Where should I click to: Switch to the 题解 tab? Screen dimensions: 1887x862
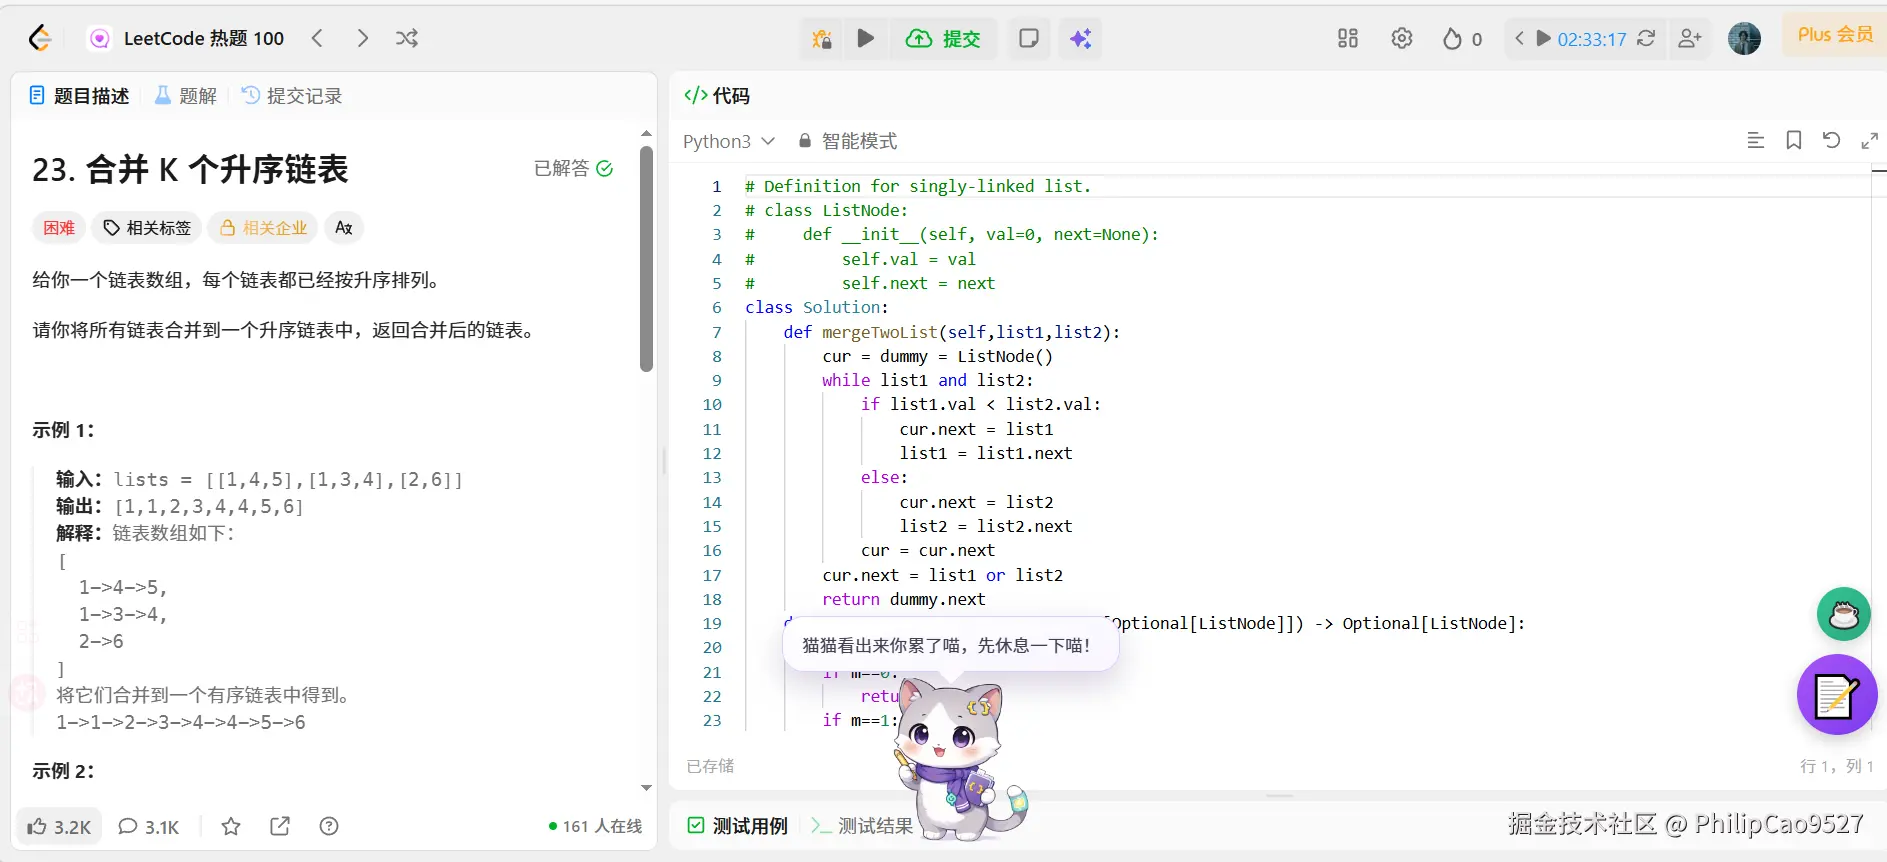coord(186,95)
